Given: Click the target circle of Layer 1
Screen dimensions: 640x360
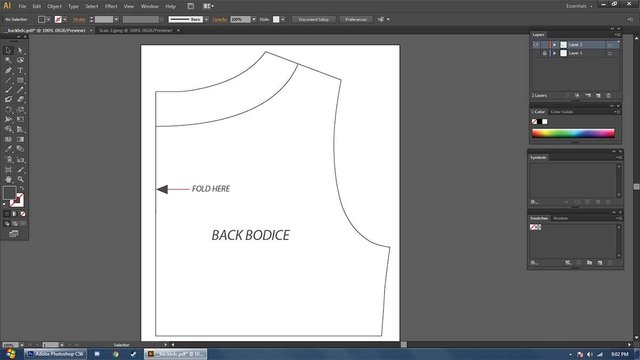Looking at the screenshot, I should (609, 53).
